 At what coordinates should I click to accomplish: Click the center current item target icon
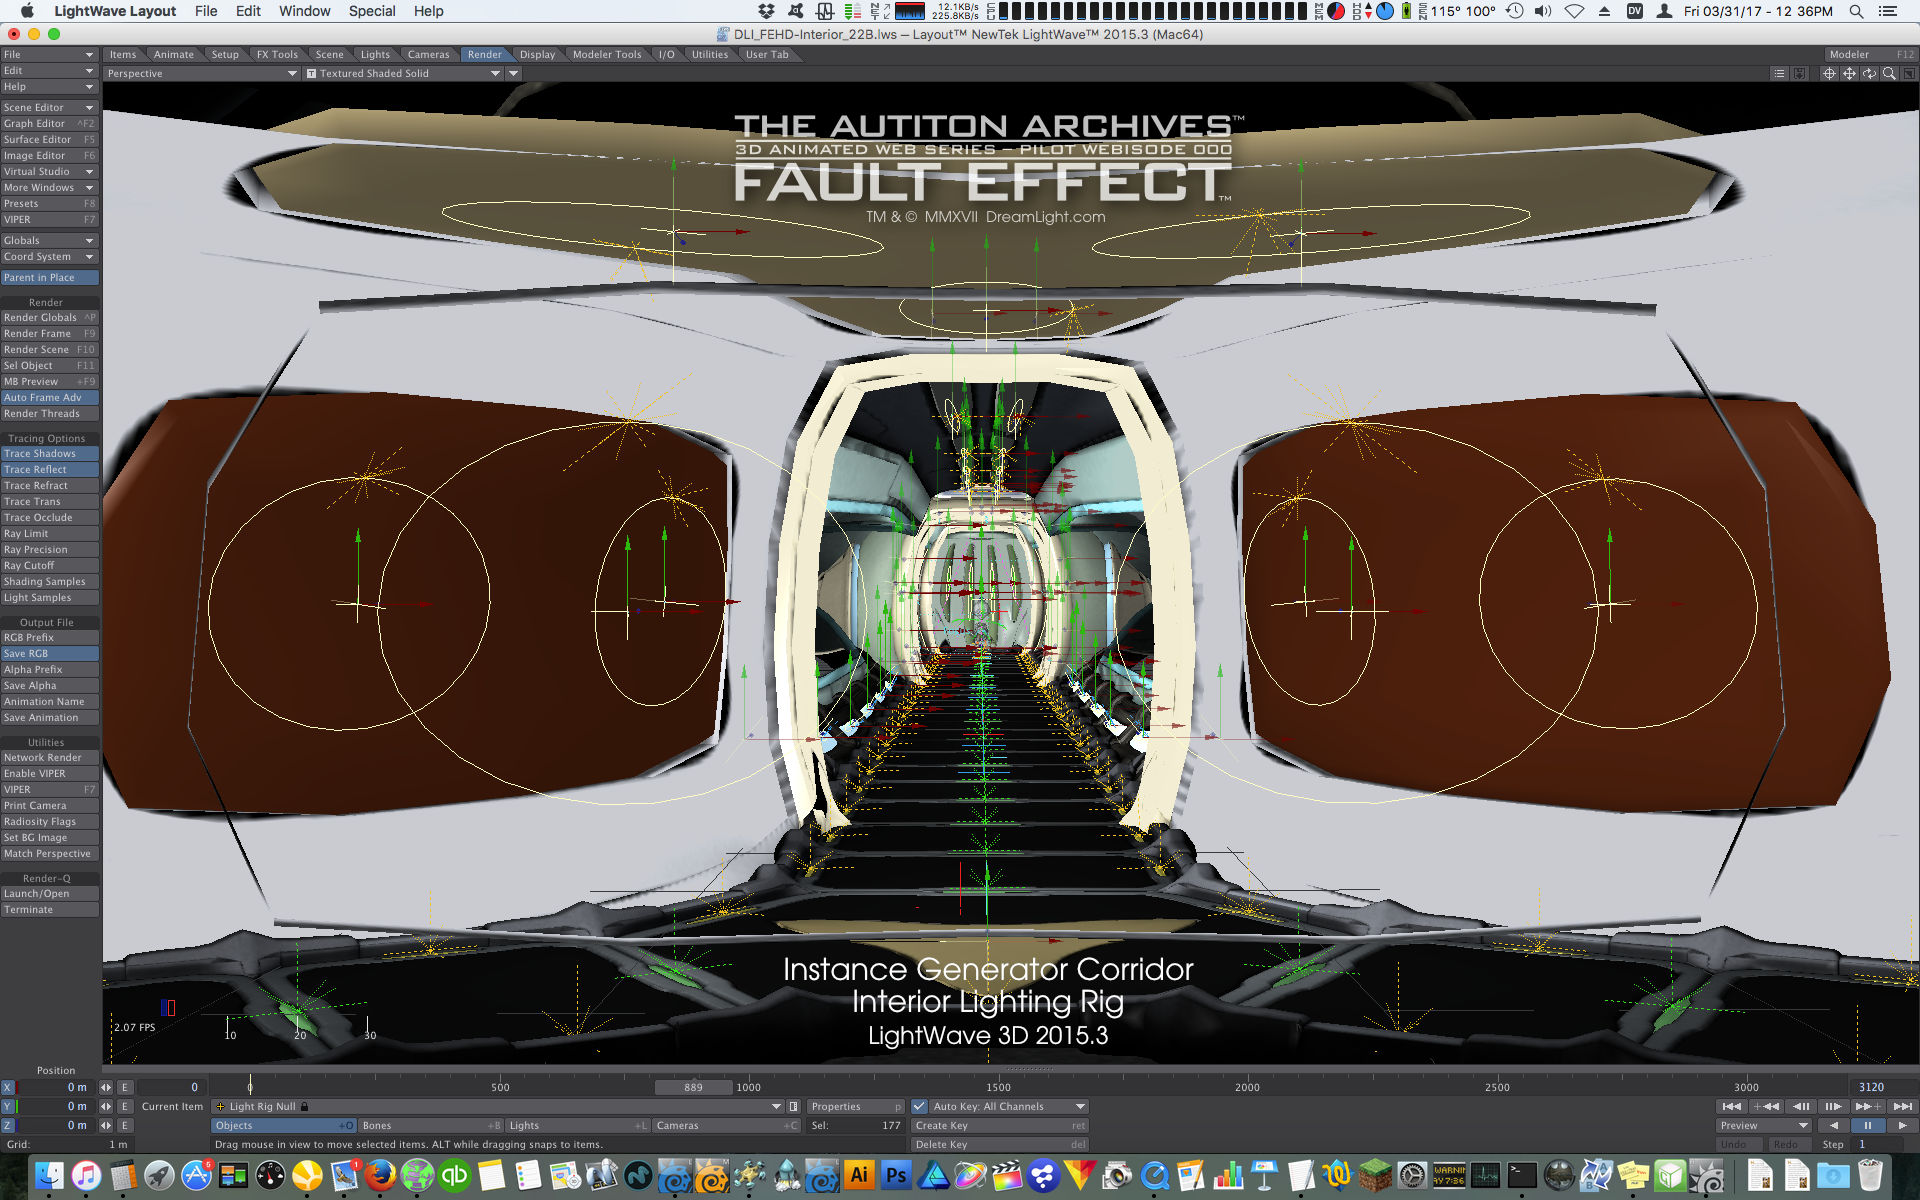tap(1829, 73)
